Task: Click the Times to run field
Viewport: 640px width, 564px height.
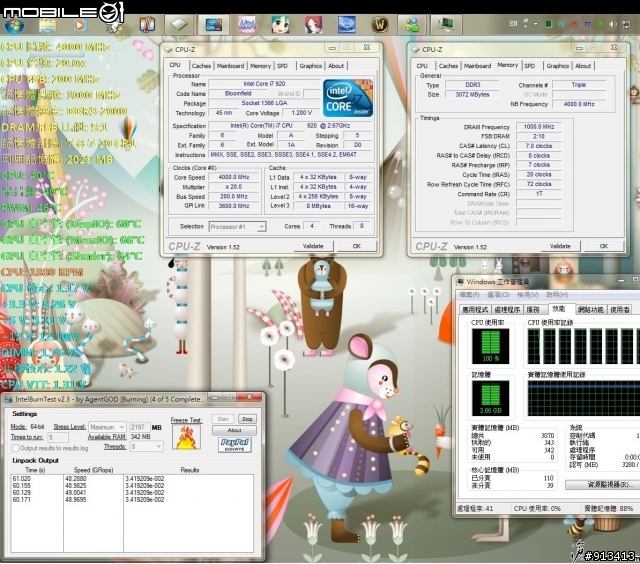Action: [58, 437]
